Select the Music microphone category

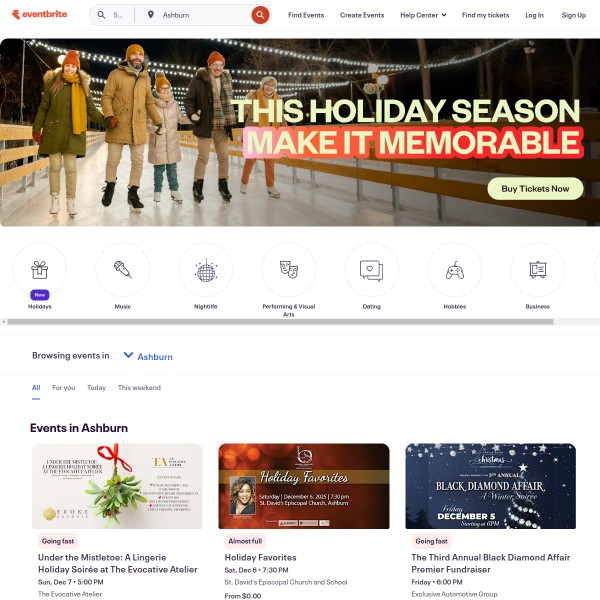pos(122,269)
